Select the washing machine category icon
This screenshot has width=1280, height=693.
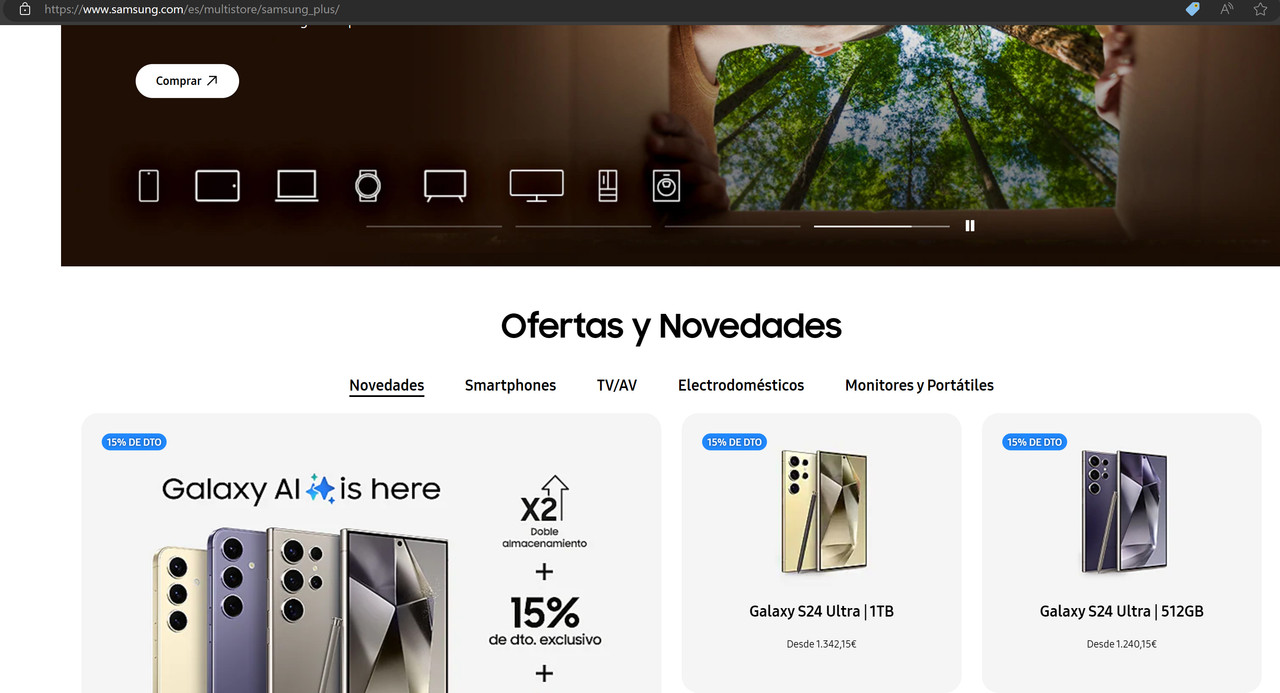pos(667,186)
